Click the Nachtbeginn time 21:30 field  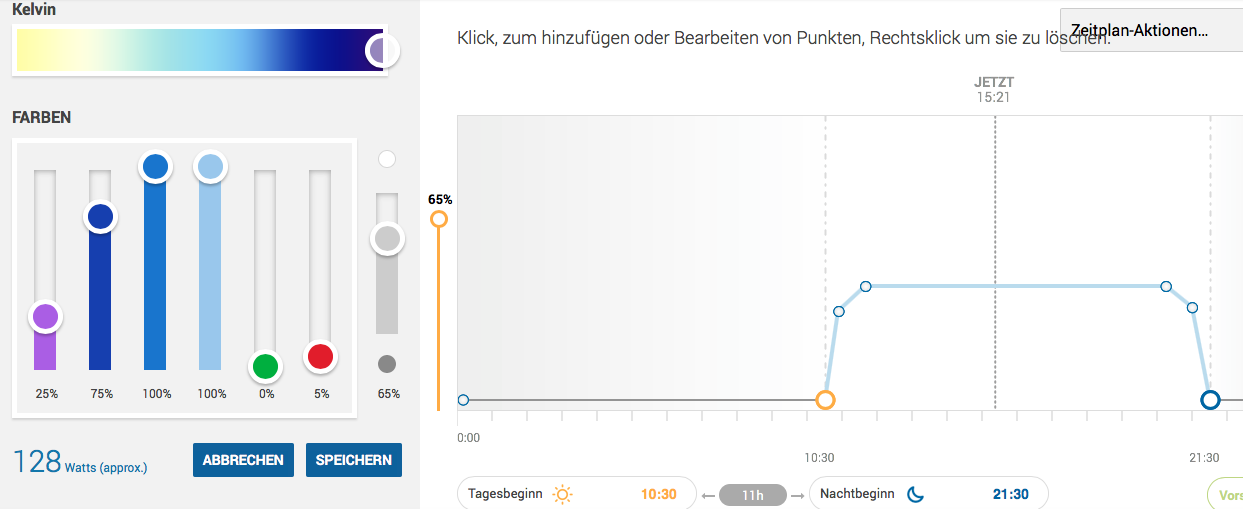[x=1010, y=494]
